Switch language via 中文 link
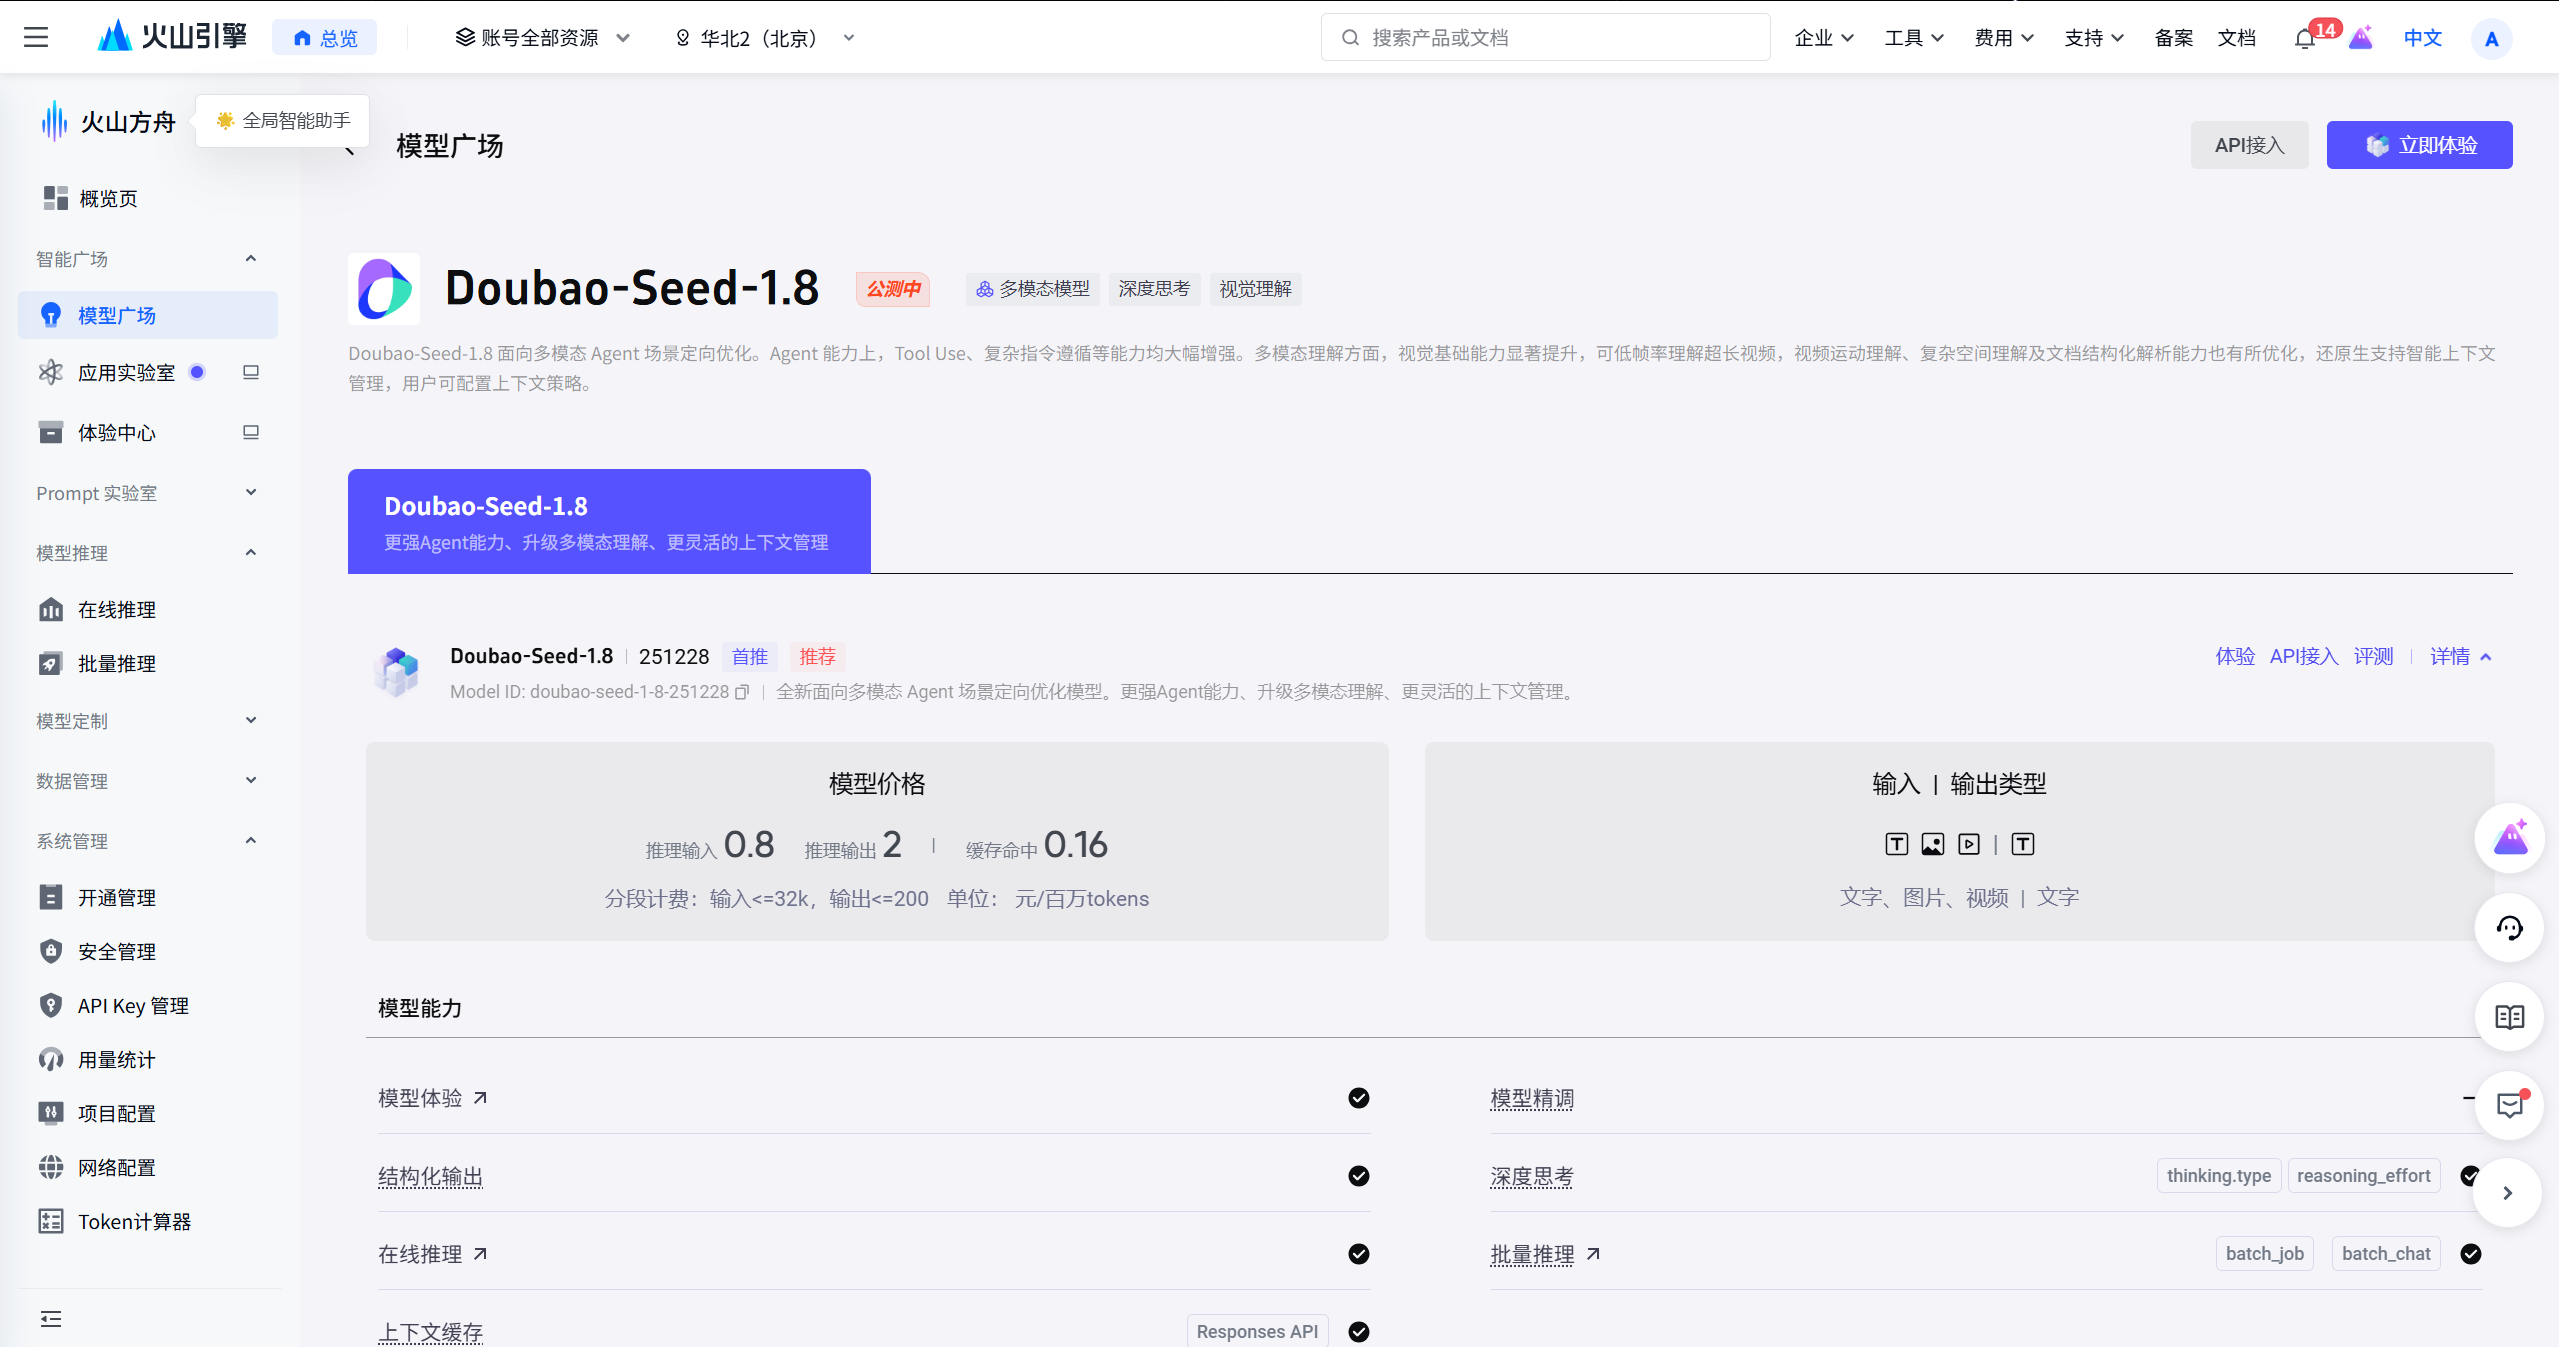This screenshot has width=2559, height=1347. pyautogui.click(x=2422, y=38)
